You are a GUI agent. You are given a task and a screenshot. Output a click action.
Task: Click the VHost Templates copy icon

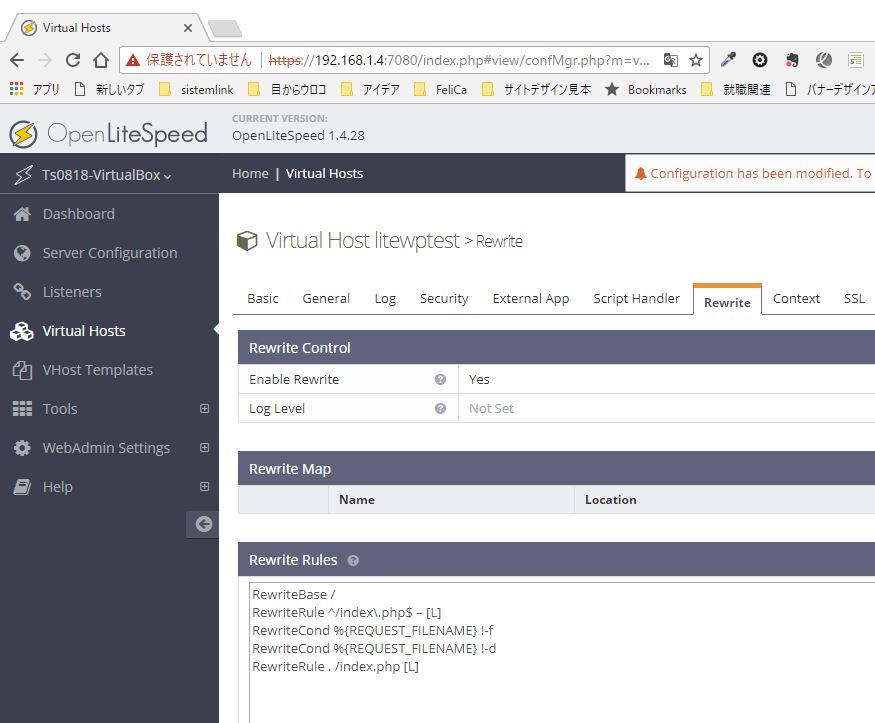[22, 370]
